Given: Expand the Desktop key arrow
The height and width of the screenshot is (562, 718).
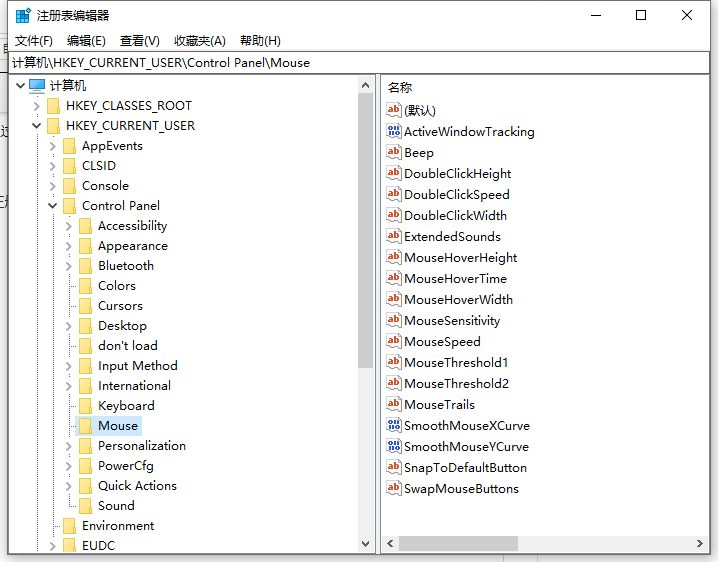Looking at the screenshot, I should [x=69, y=325].
